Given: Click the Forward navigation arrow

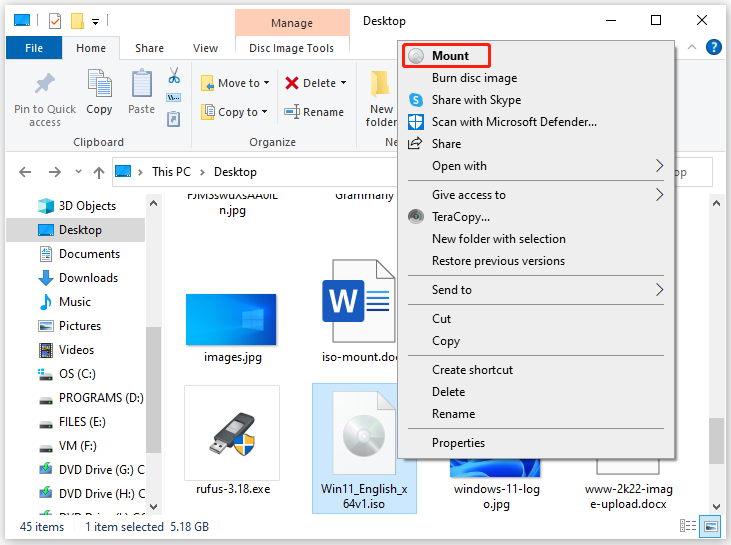Looking at the screenshot, I should click(55, 172).
